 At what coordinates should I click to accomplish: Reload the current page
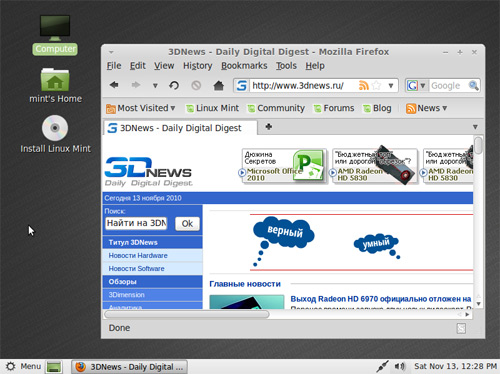click(174, 86)
